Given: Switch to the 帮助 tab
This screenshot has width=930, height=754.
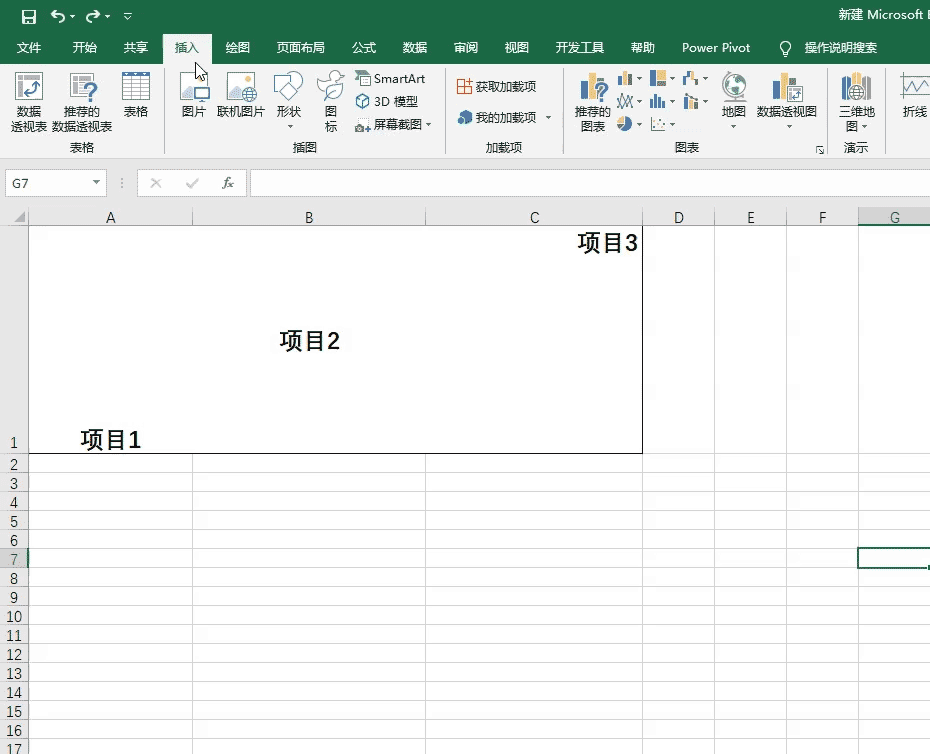Looking at the screenshot, I should [642, 47].
